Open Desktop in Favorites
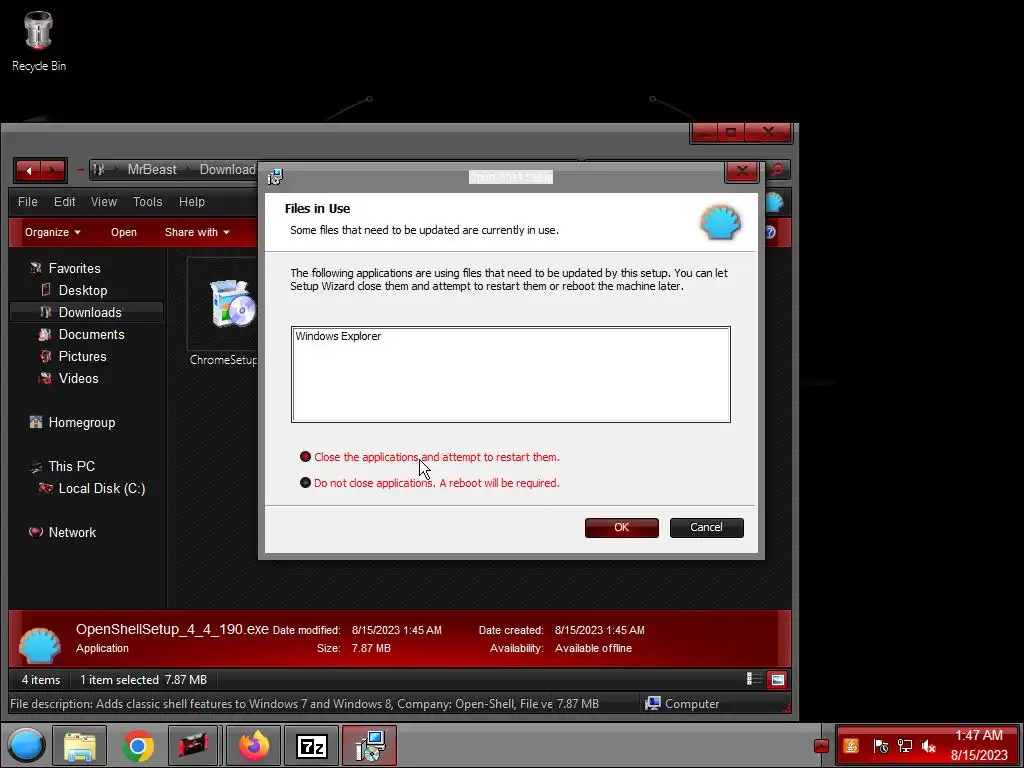1024x768 pixels. (83, 291)
